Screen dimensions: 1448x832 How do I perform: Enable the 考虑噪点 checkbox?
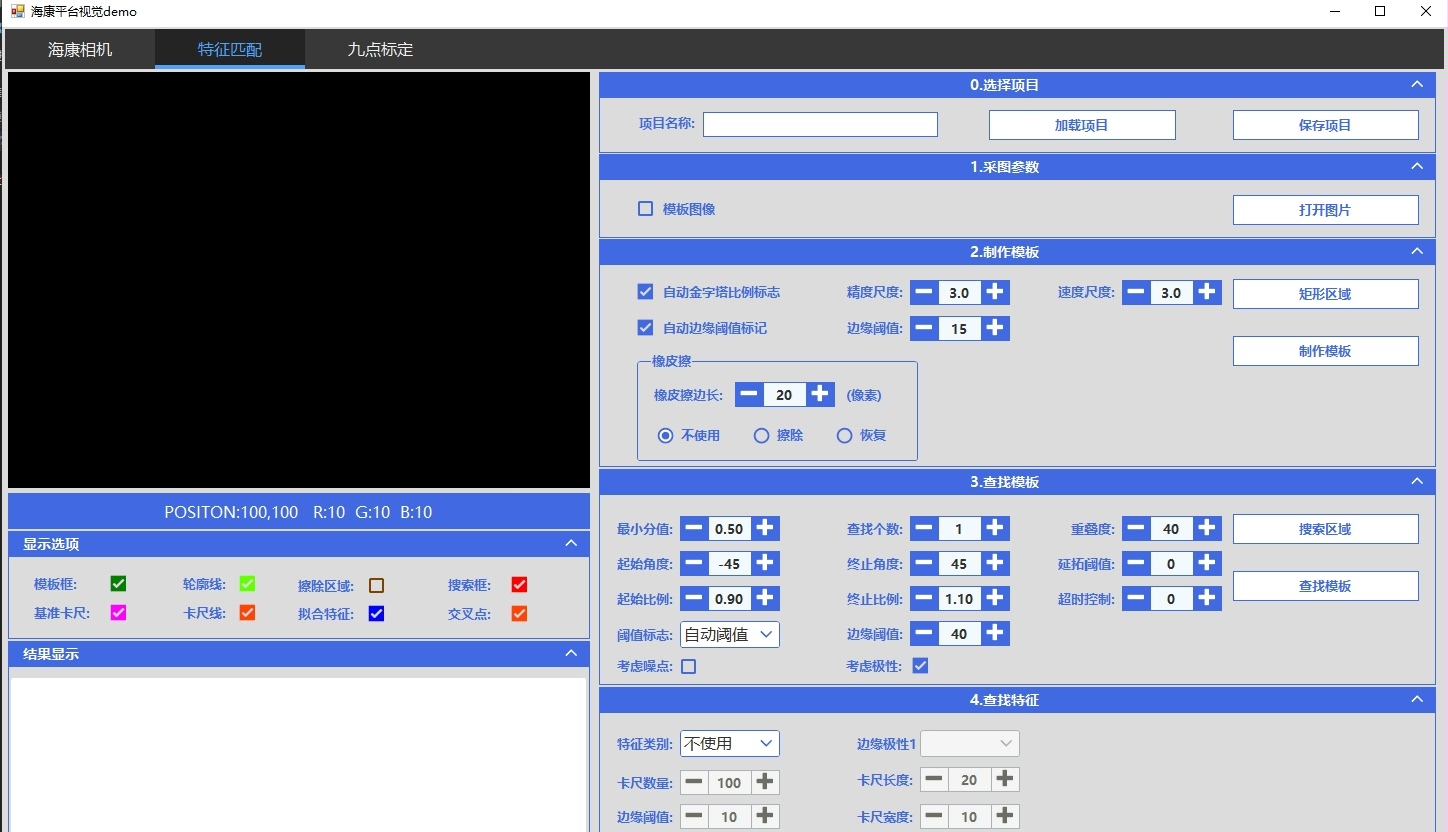(688, 666)
